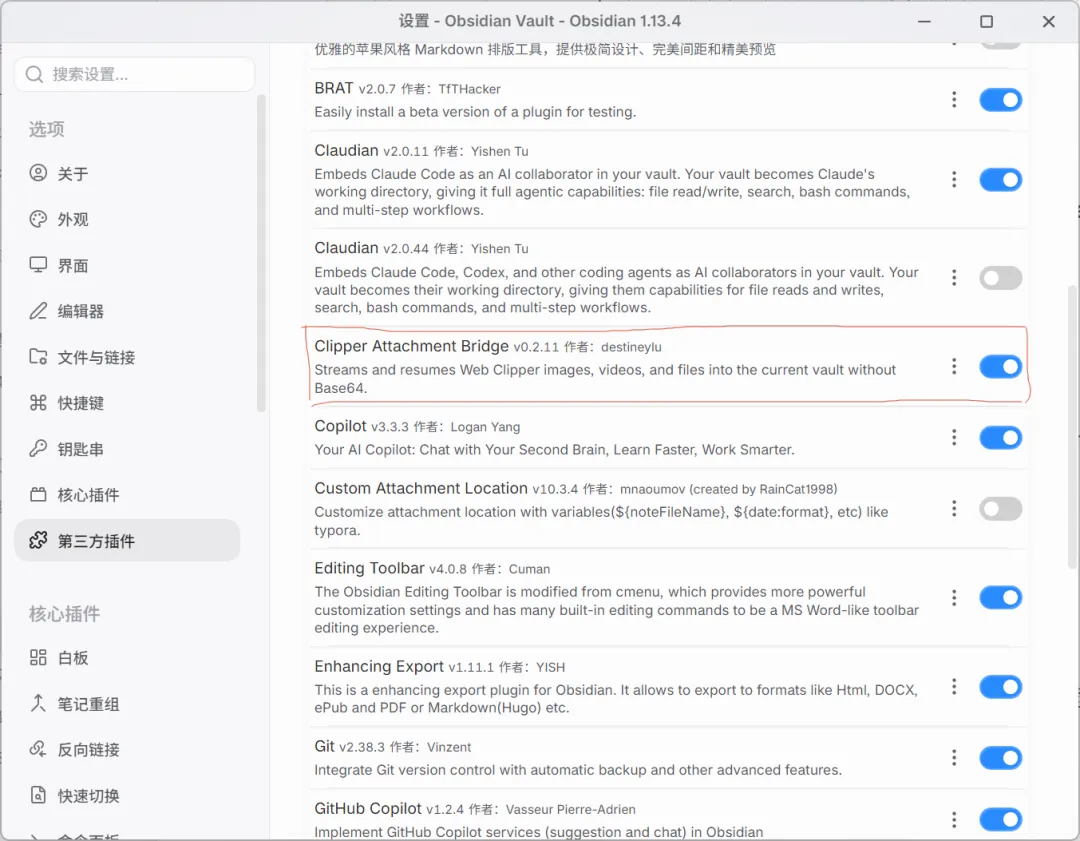Open 笔记重组 core plugin settings
This screenshot has height=841, width=1080.
point(127,704)
